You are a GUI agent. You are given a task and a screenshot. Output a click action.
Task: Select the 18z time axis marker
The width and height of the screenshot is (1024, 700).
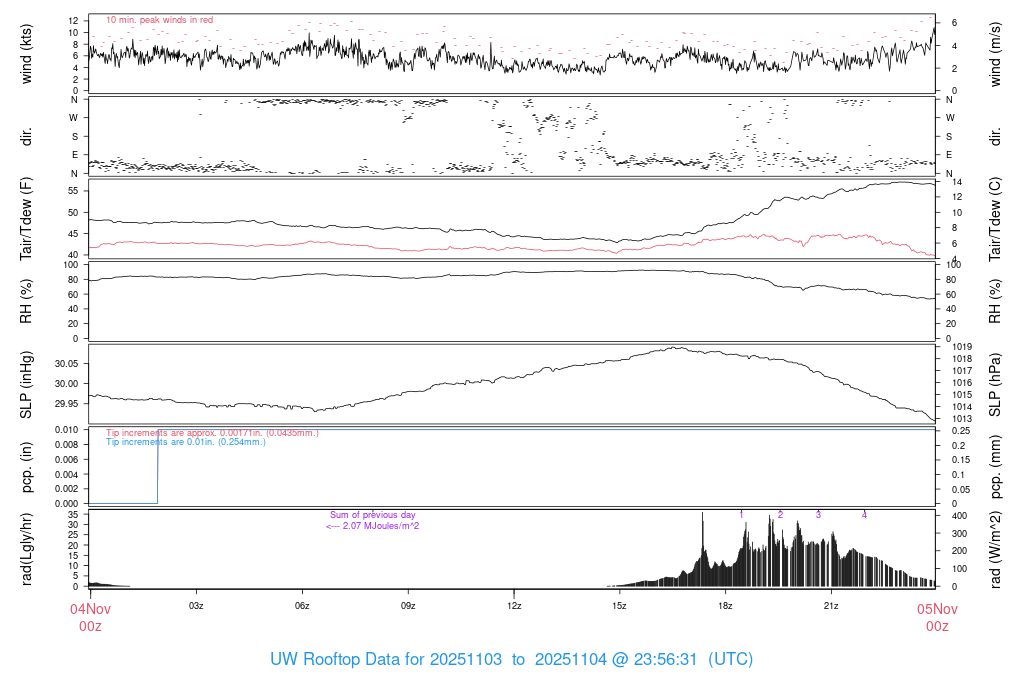tap(725, 606)
